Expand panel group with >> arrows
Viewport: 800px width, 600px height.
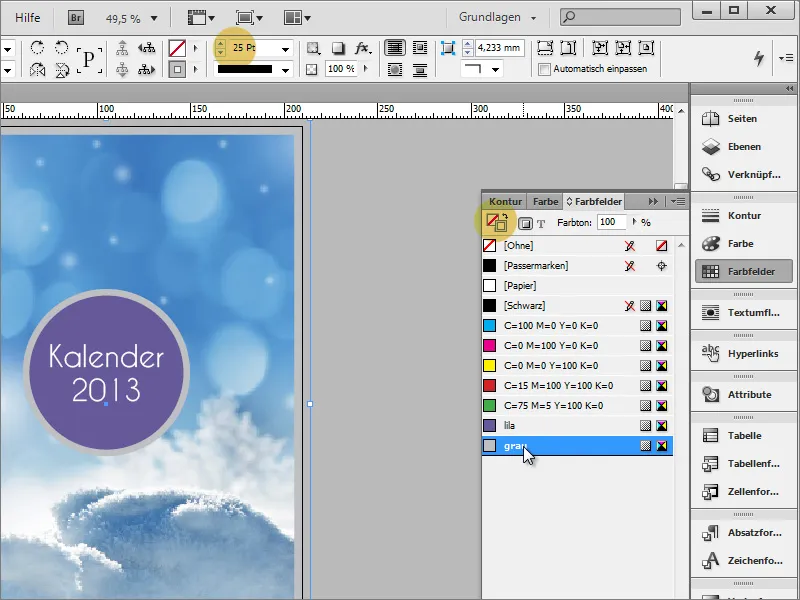pos(653,202)
